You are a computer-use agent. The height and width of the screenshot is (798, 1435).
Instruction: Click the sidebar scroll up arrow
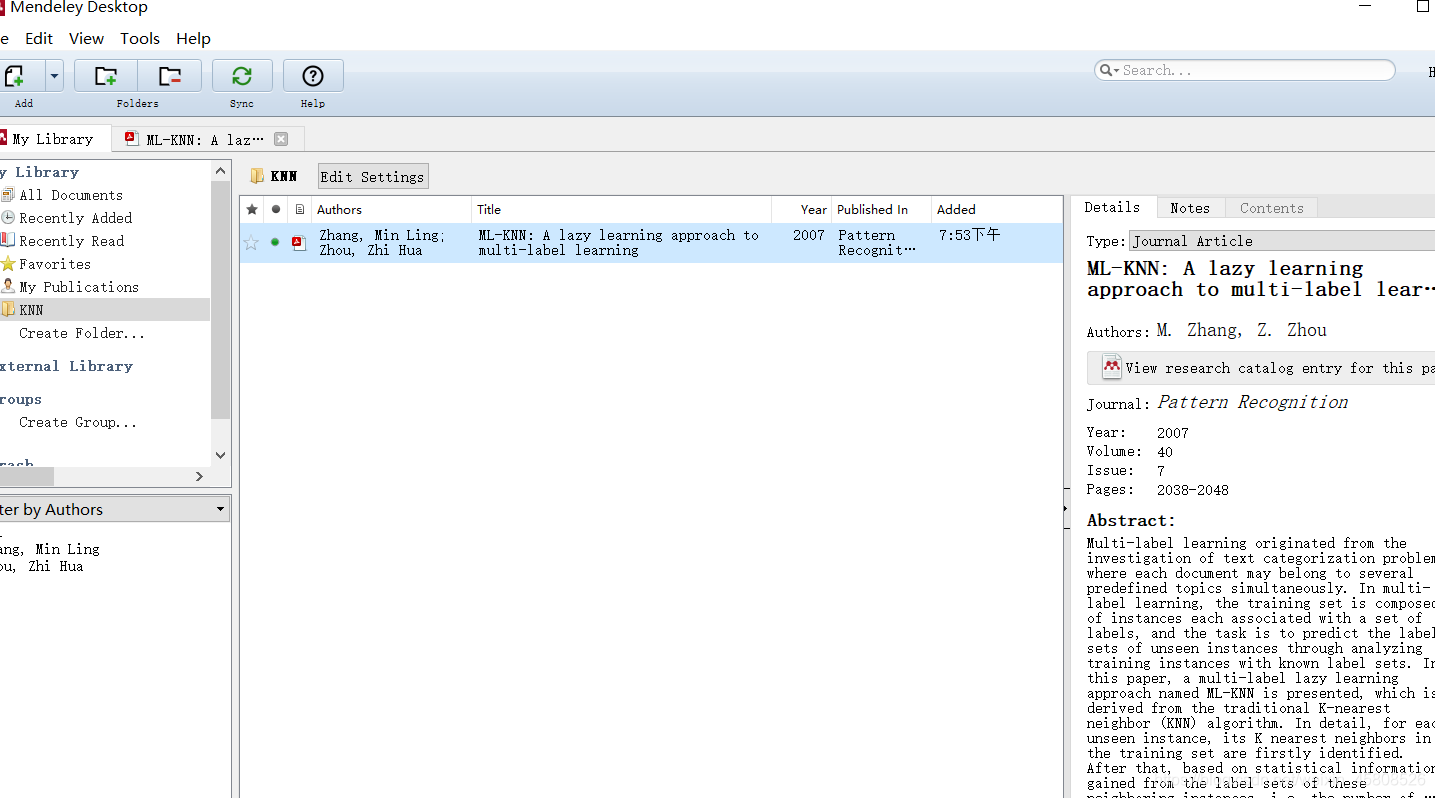[221, 171]
